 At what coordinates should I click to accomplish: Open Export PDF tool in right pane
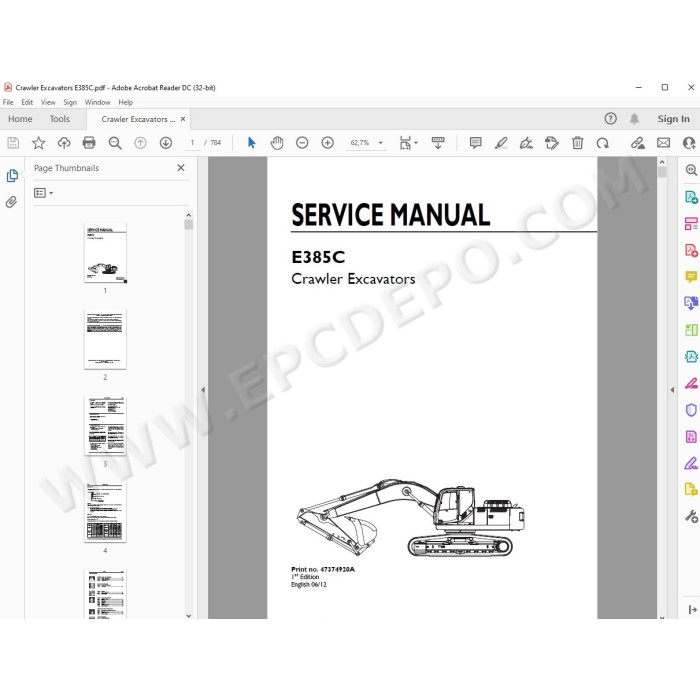click(x=691, y=197)
